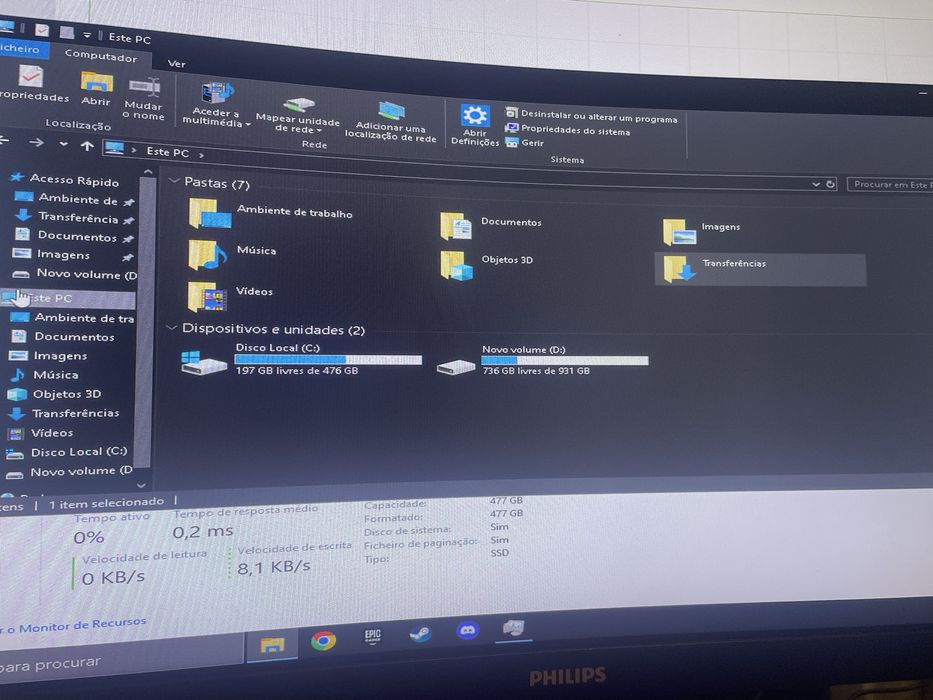Select the Imagens folder icon
Viewport: 933px width, 700px height.
point(679,232)
